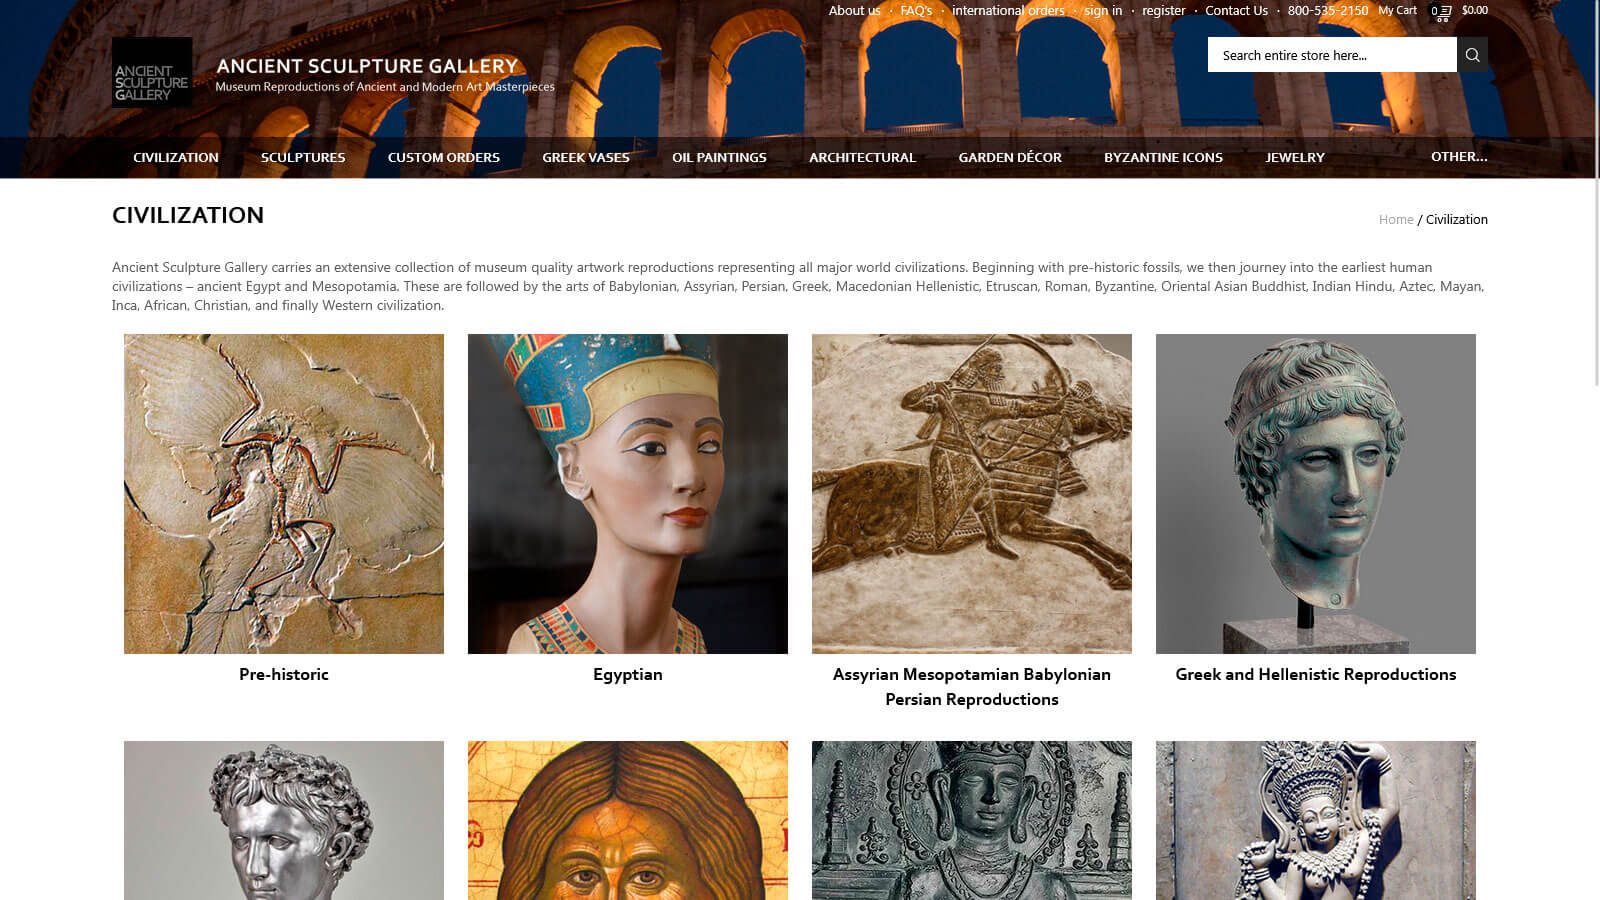Click the sign in link
The image size is (1600, 900).
pyautogui.click(x=1102, y=10)
